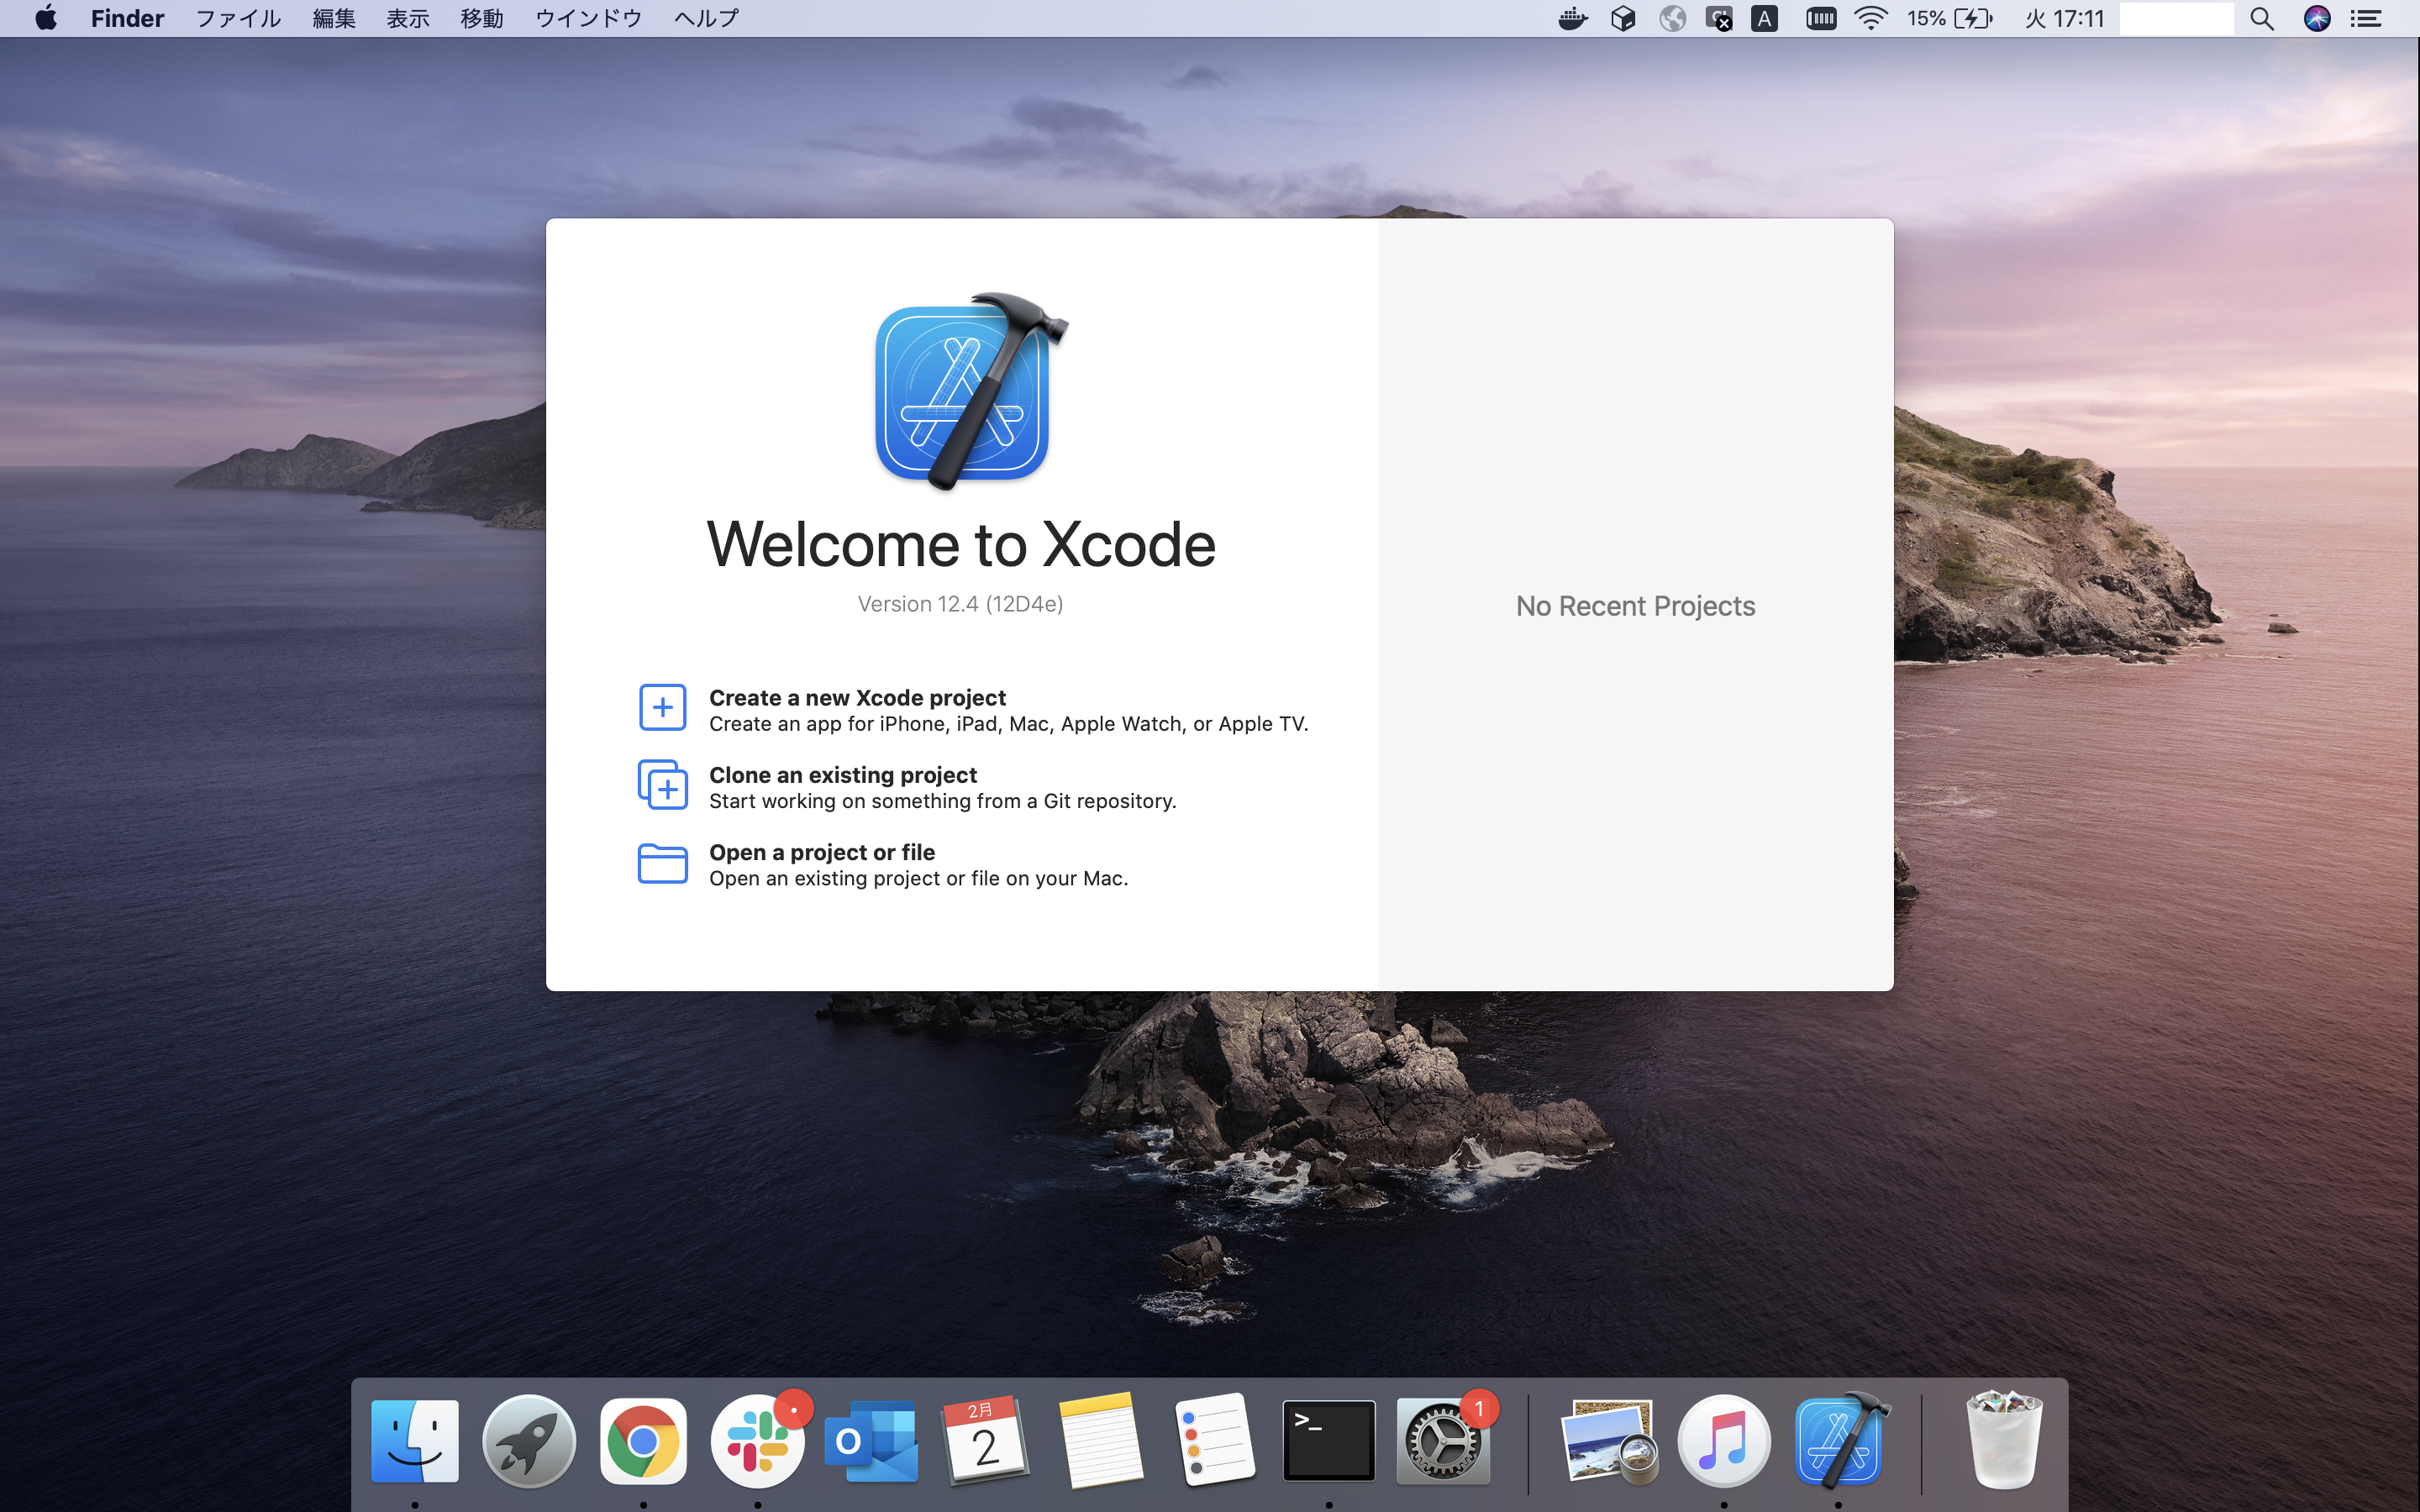Open Notes app in Dock
Screen dimensions: 2420x1512
(1100, 1440)
